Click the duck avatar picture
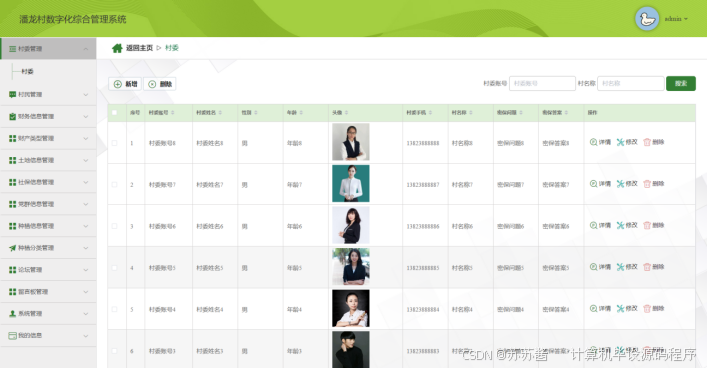The image size is (707, 368). click(647, 19)
